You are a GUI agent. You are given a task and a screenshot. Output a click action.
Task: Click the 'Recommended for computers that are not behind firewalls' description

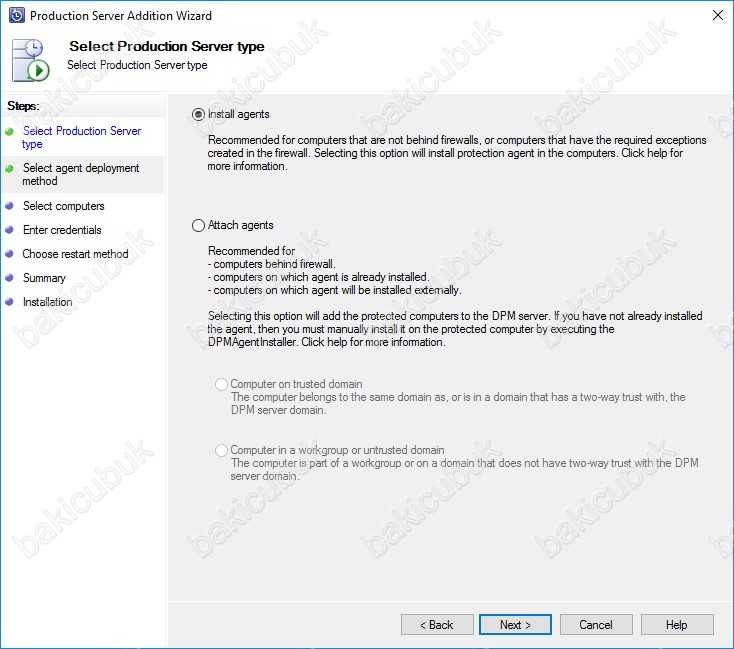coord(457,153)
